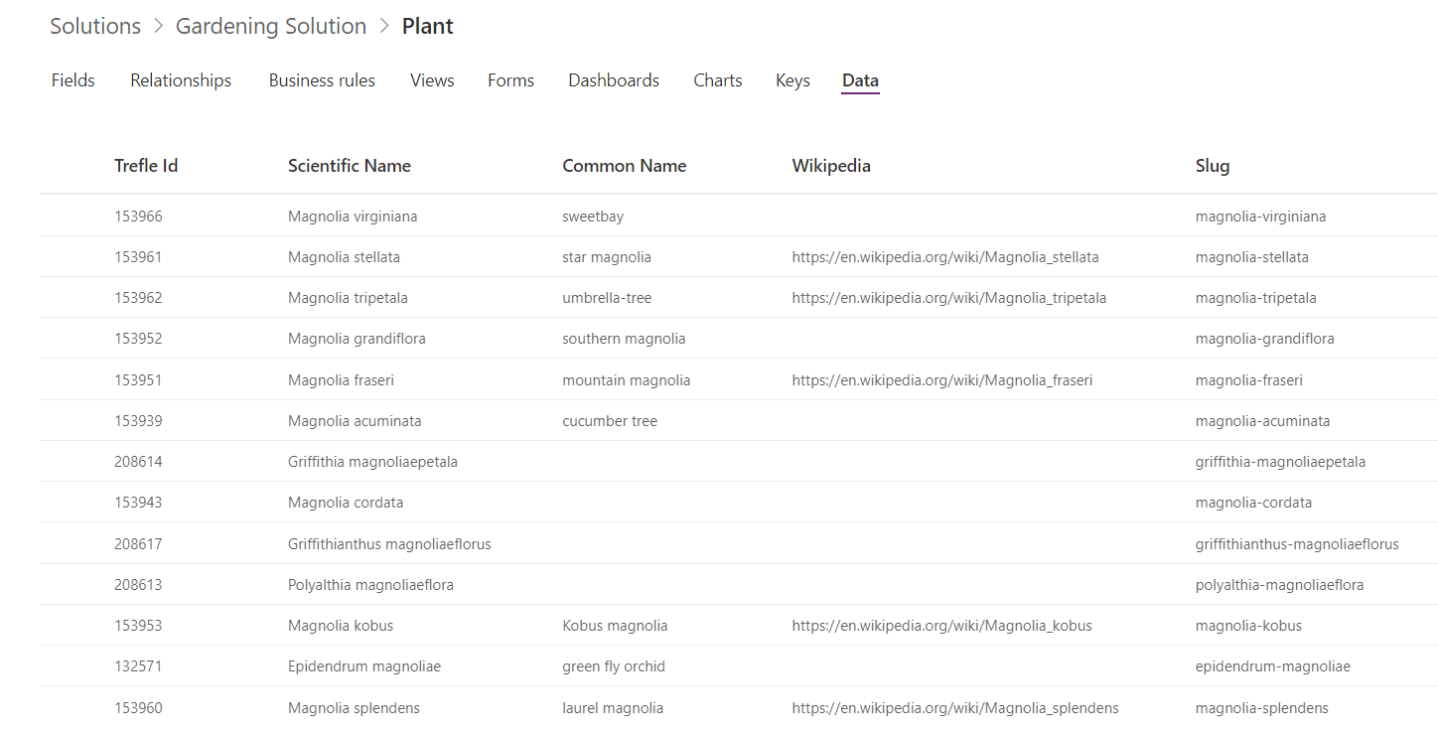The width and height of the screenshot is (1438, 732).
Task: Open the Dashboards tab
Action: pos(614,81)
